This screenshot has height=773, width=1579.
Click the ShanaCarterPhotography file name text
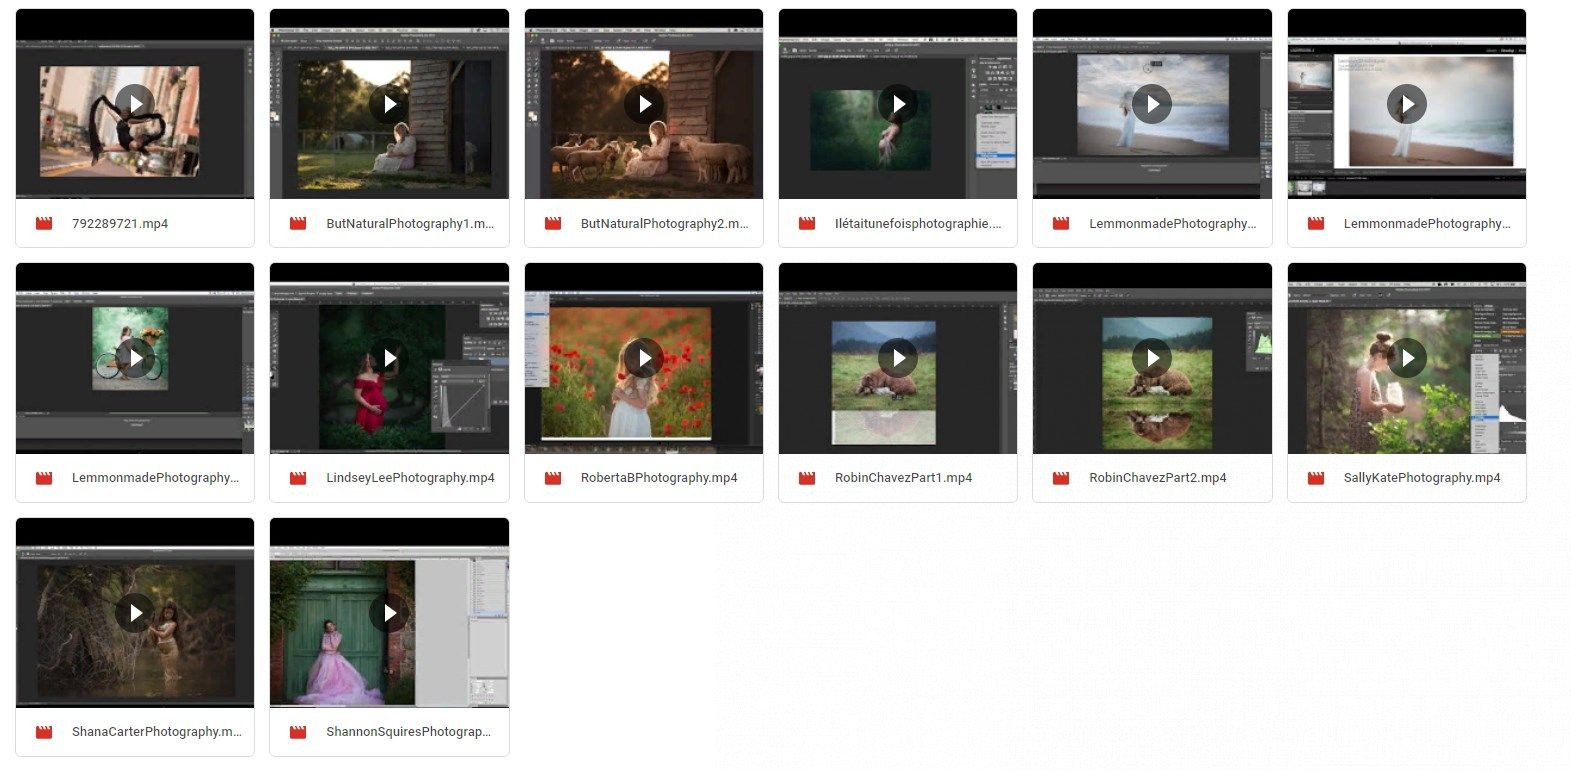pos(156,732)
